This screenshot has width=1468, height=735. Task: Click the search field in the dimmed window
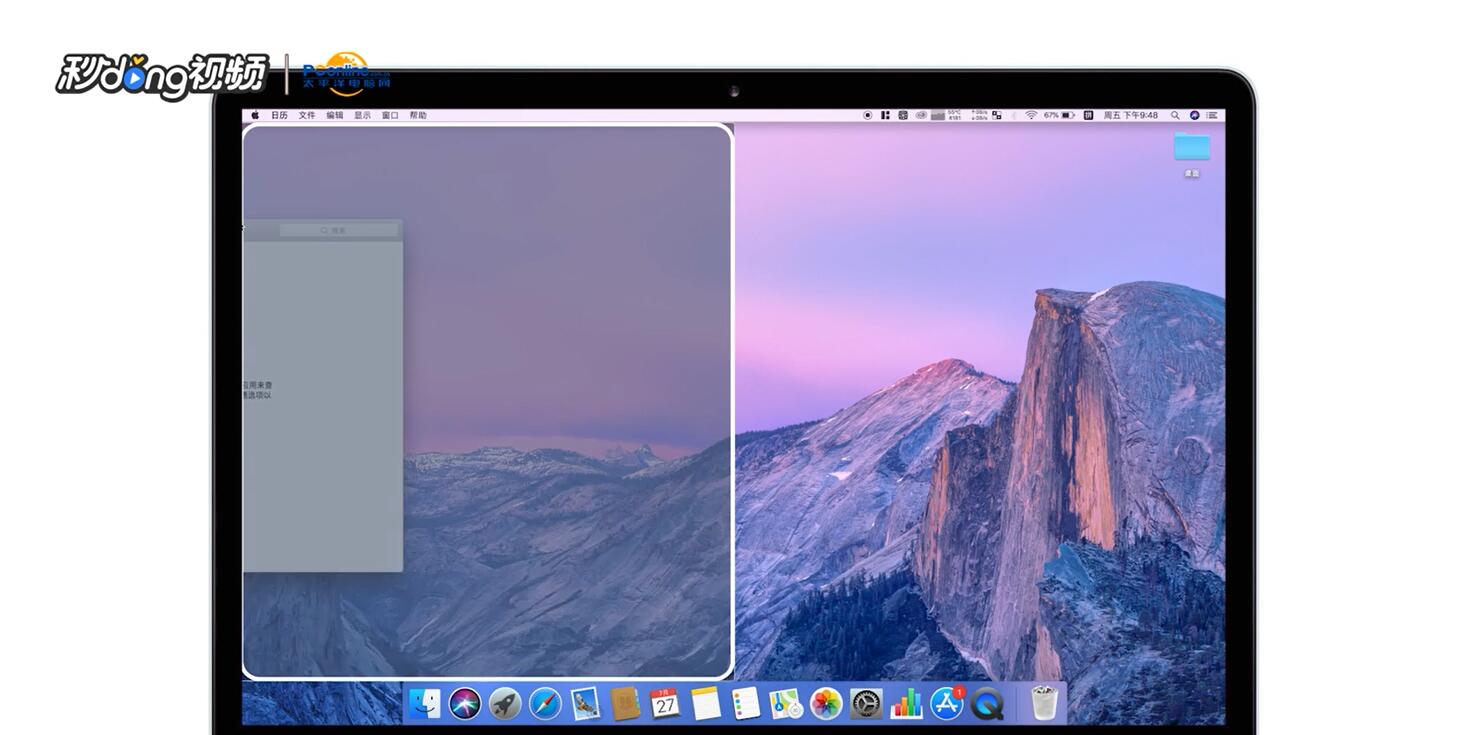pos(338,230)
